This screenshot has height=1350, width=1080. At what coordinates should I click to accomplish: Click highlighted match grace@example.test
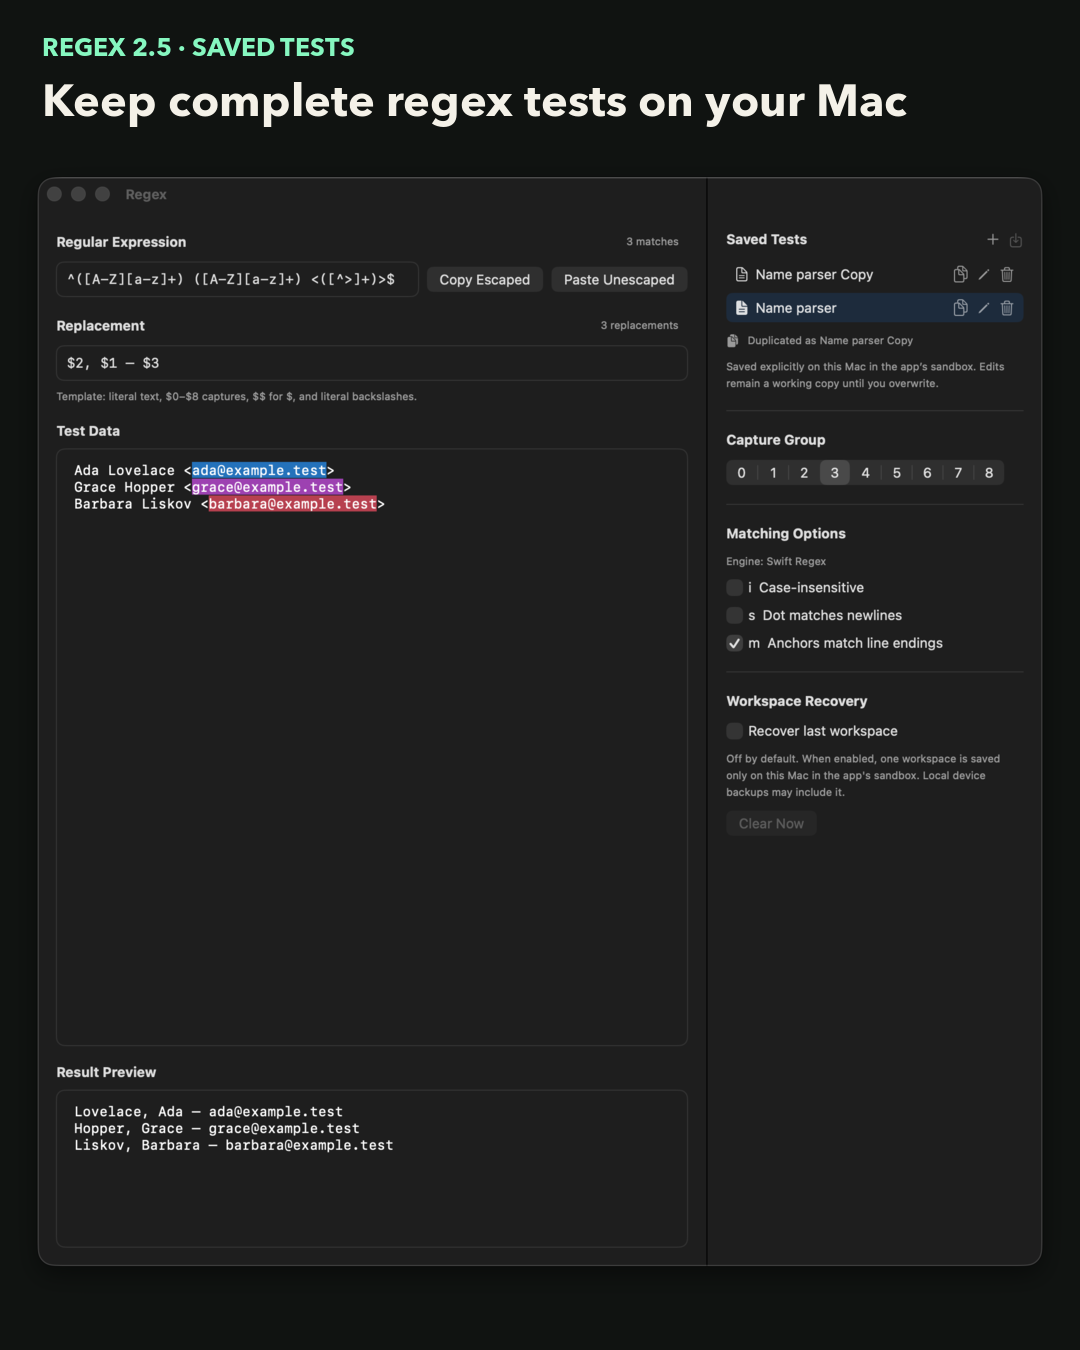(x=267, y=488)
